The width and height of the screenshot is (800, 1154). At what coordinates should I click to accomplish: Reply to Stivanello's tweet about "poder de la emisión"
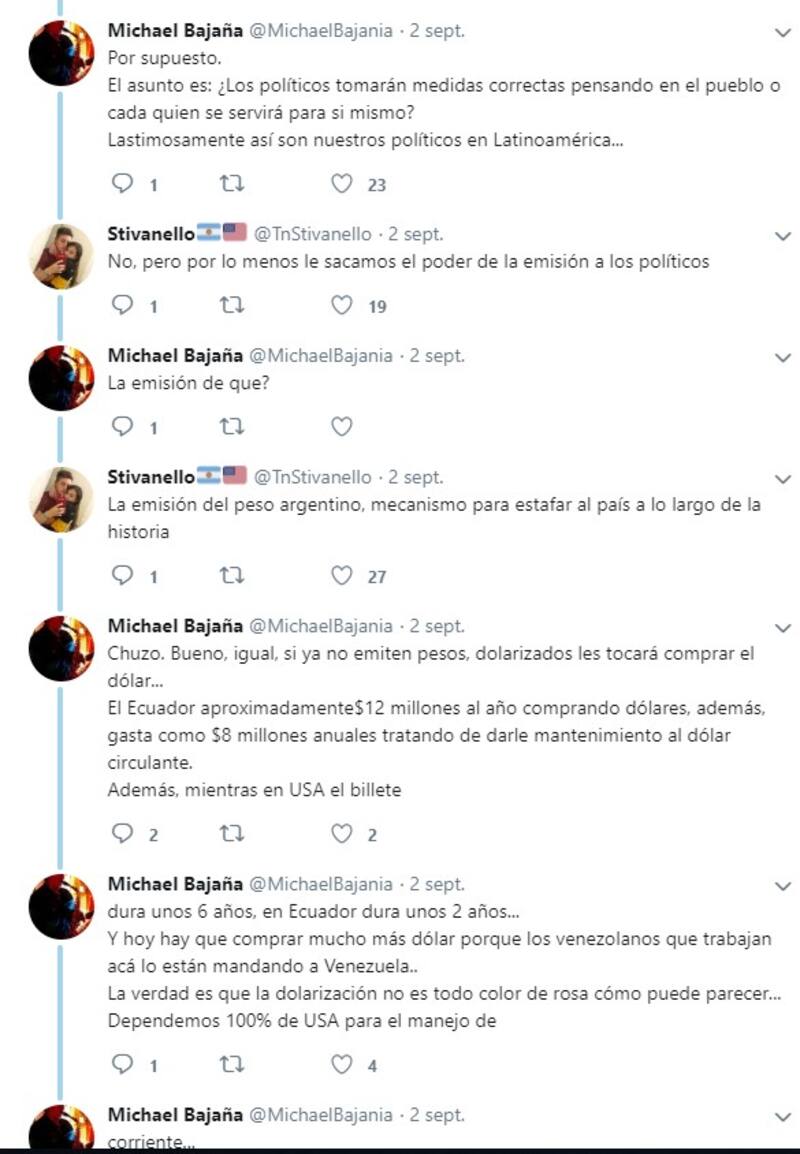[123, 306]
